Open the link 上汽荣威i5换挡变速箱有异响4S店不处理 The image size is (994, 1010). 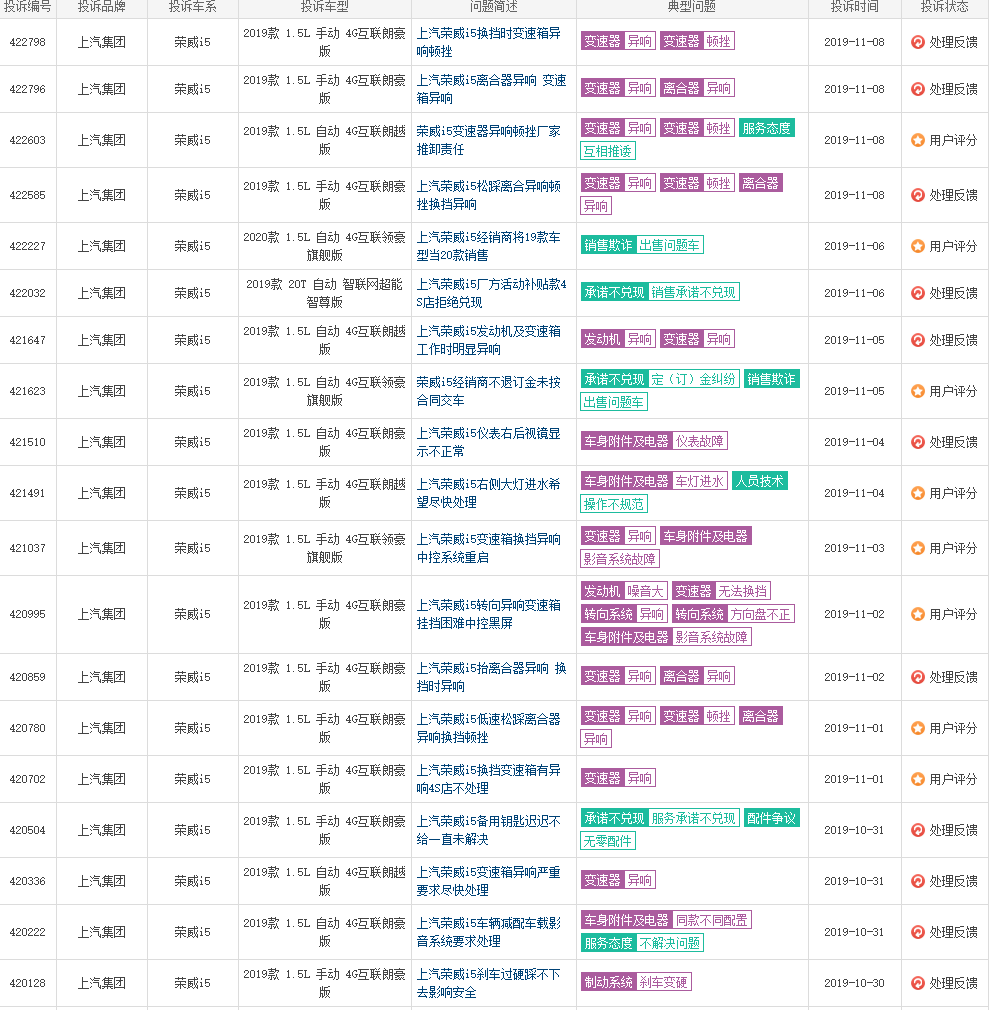tap(488, 779)
